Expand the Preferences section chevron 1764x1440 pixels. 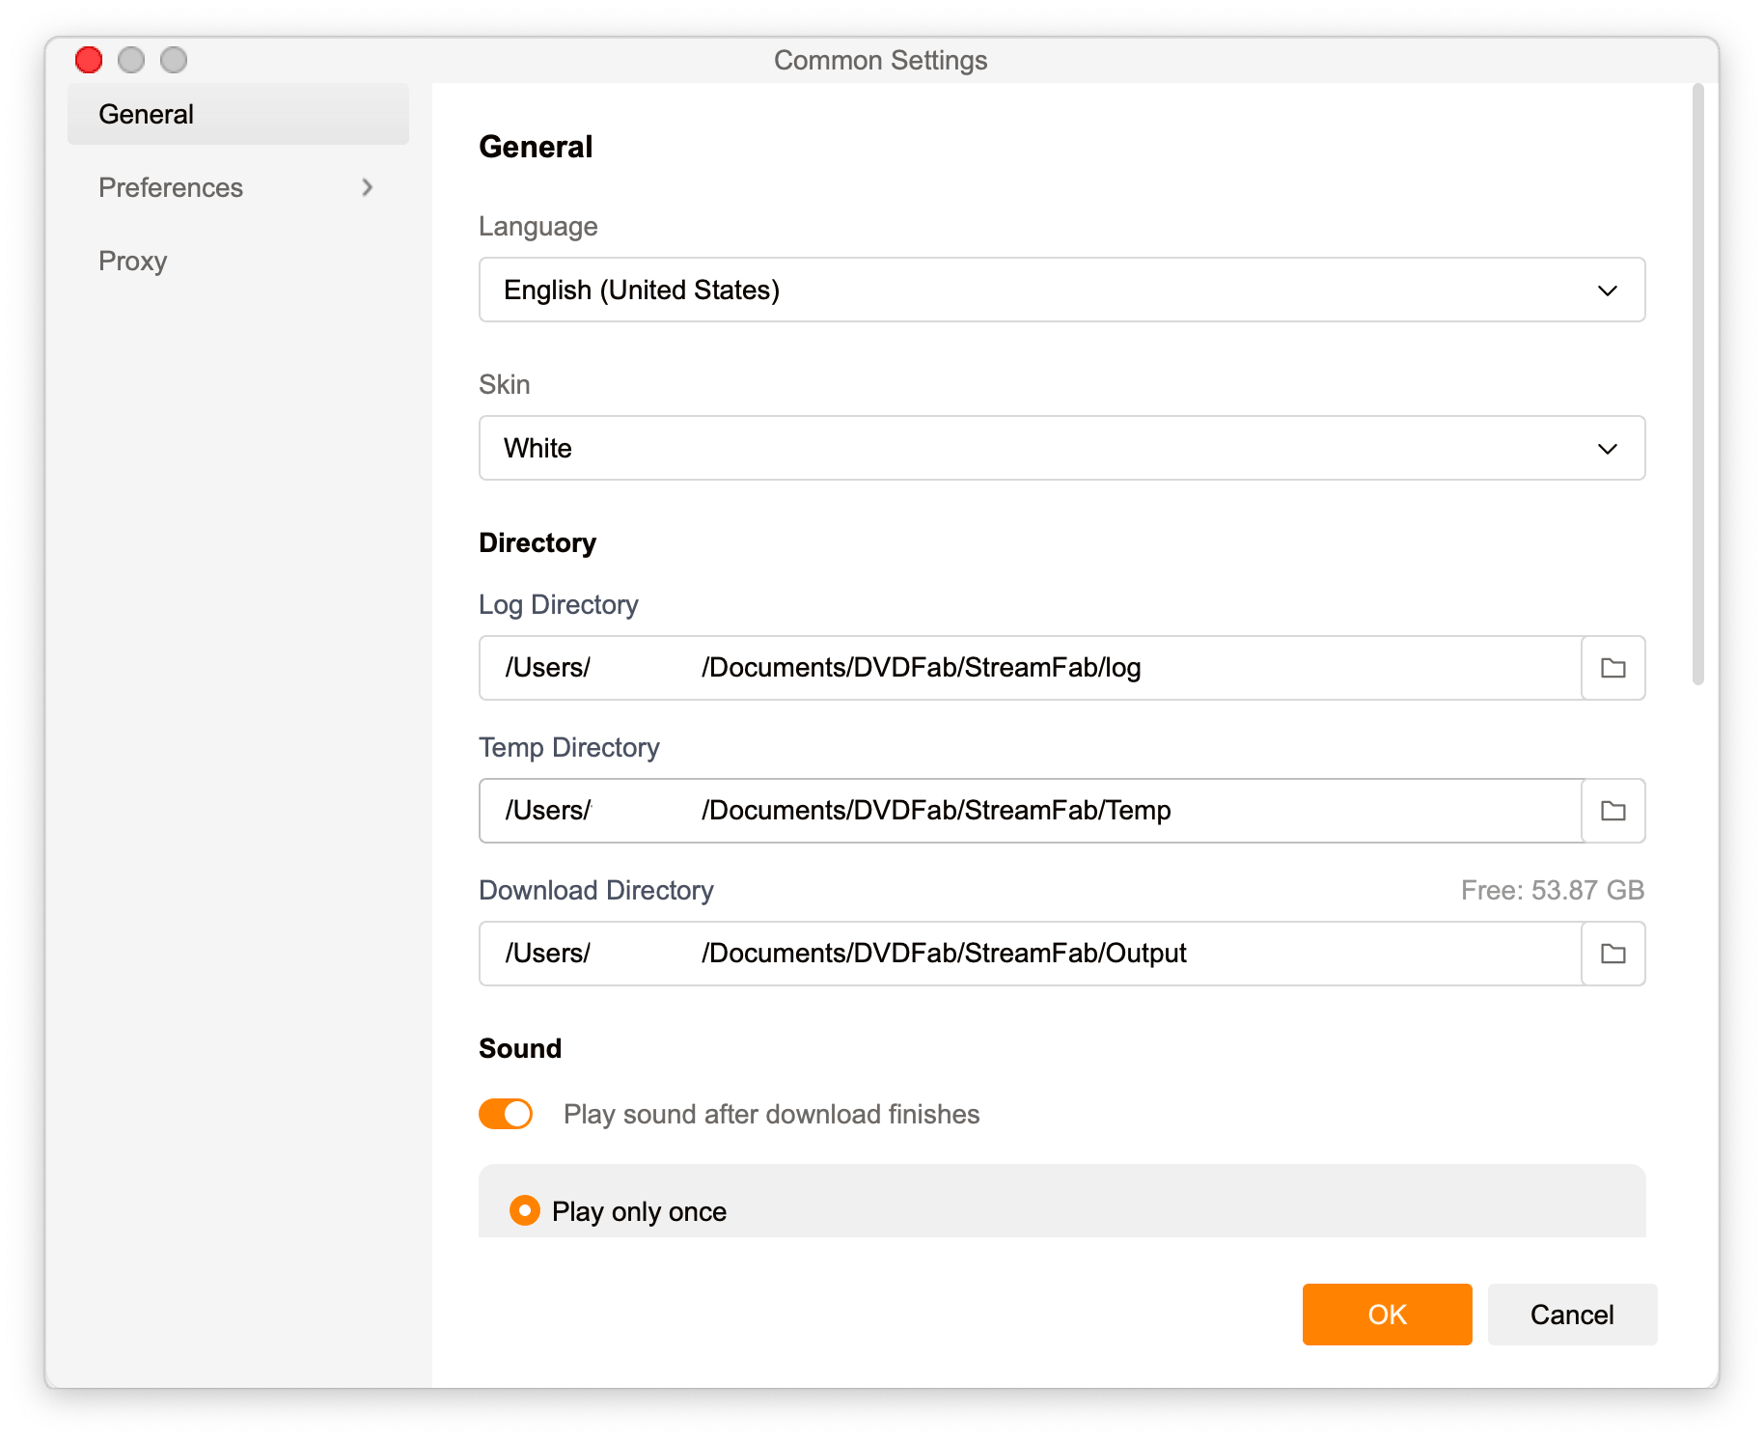[367, 188]
